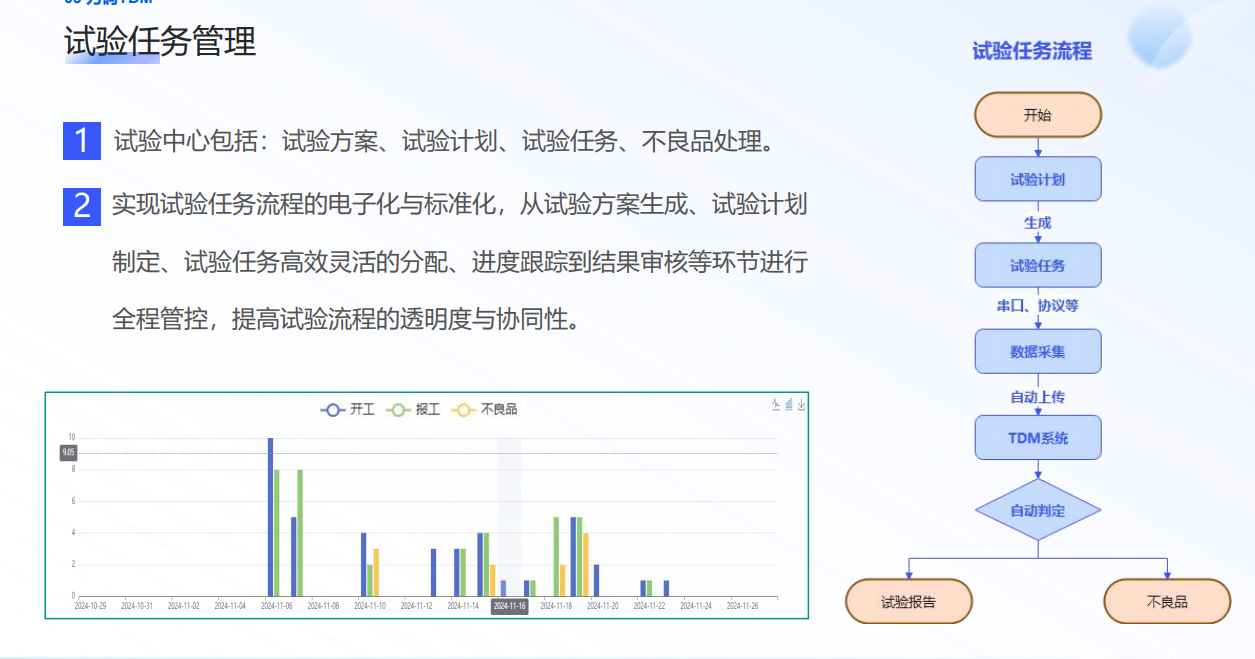Viewport: 1255px width, 659px height.
Task: Click the 2024-11-14 x-axis date
Action: point(463,606)
